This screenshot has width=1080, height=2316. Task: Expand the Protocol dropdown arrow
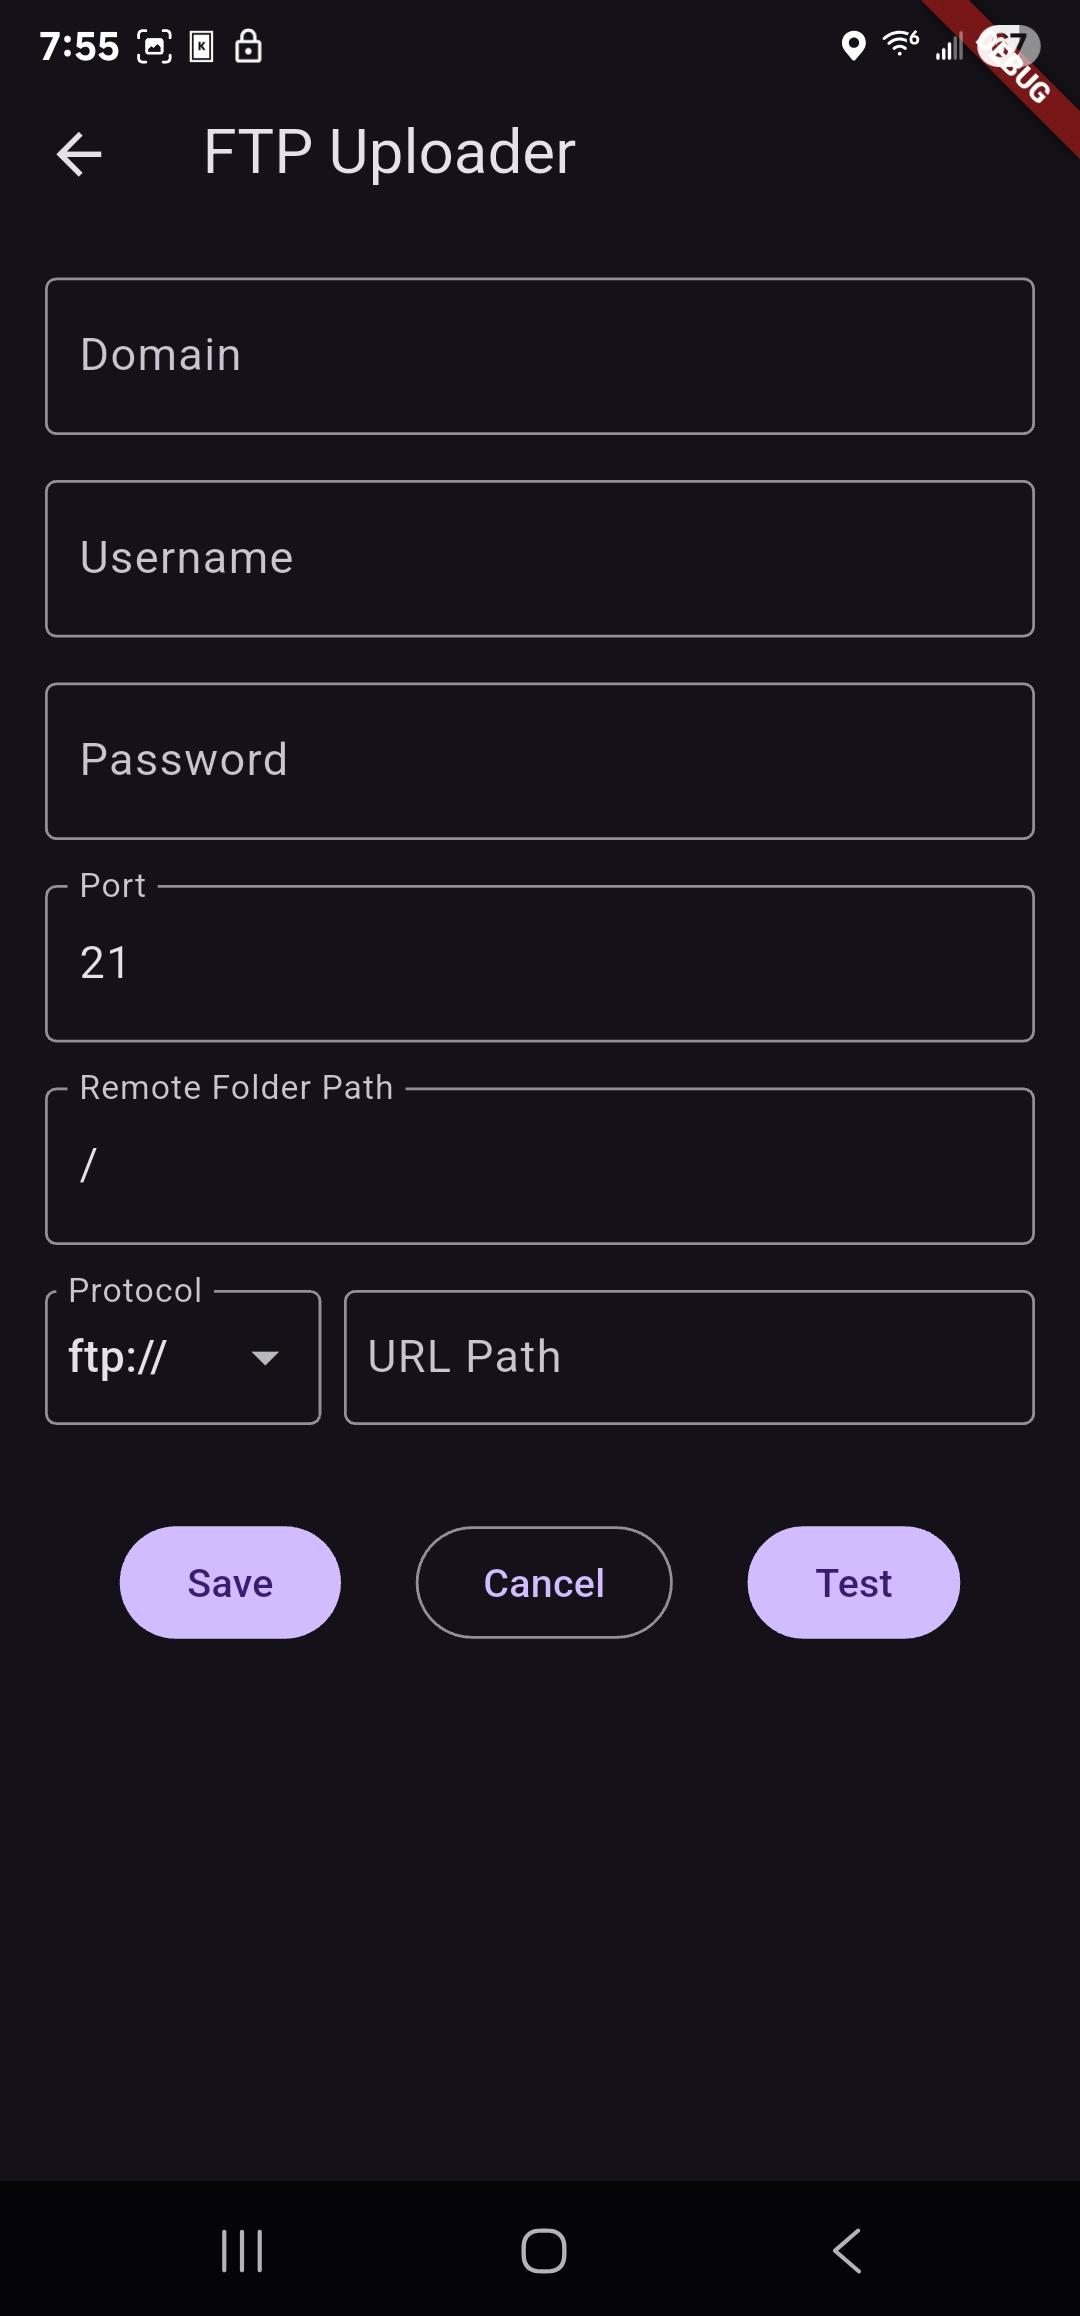[265, 1358]
